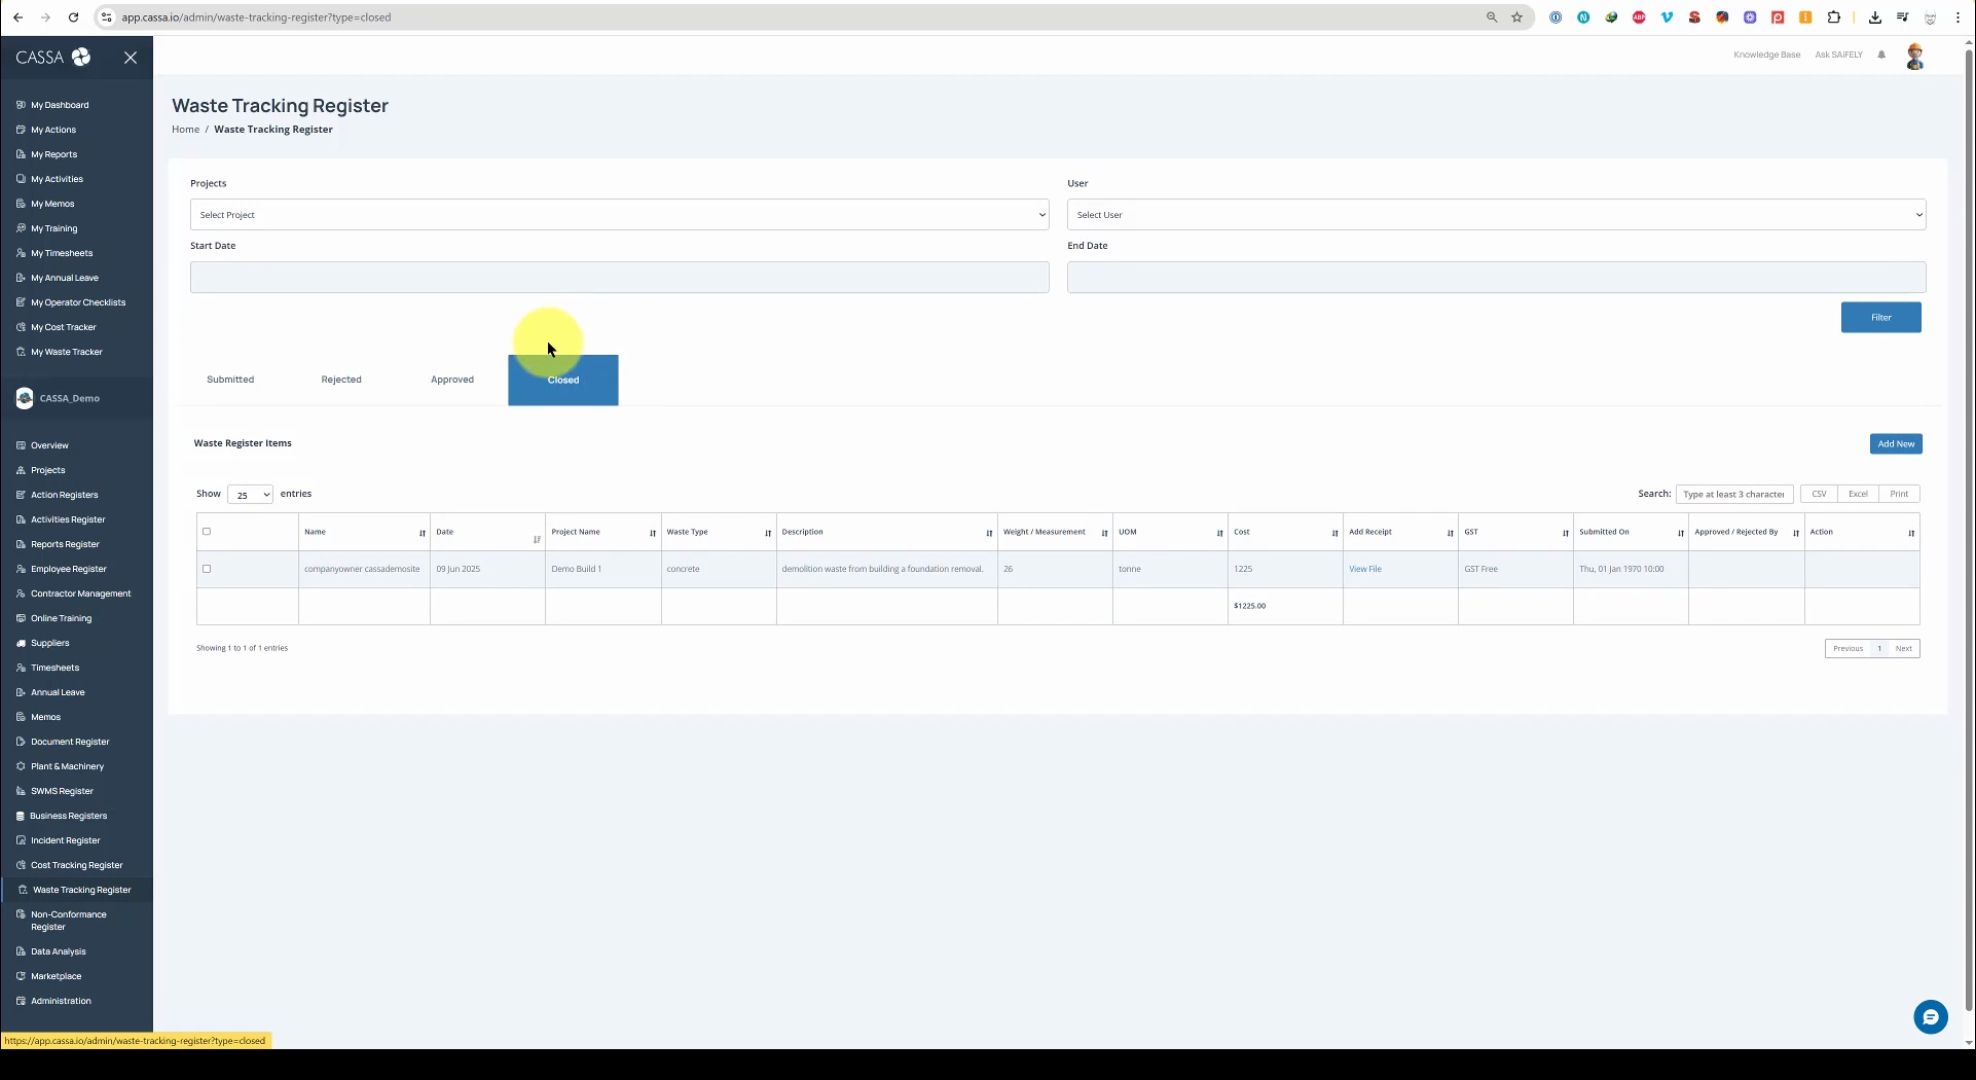The width and height of the screenshot is (1976, 1080).
Task: Expand the Show entries count dropdown
Action: click(250, 495)
